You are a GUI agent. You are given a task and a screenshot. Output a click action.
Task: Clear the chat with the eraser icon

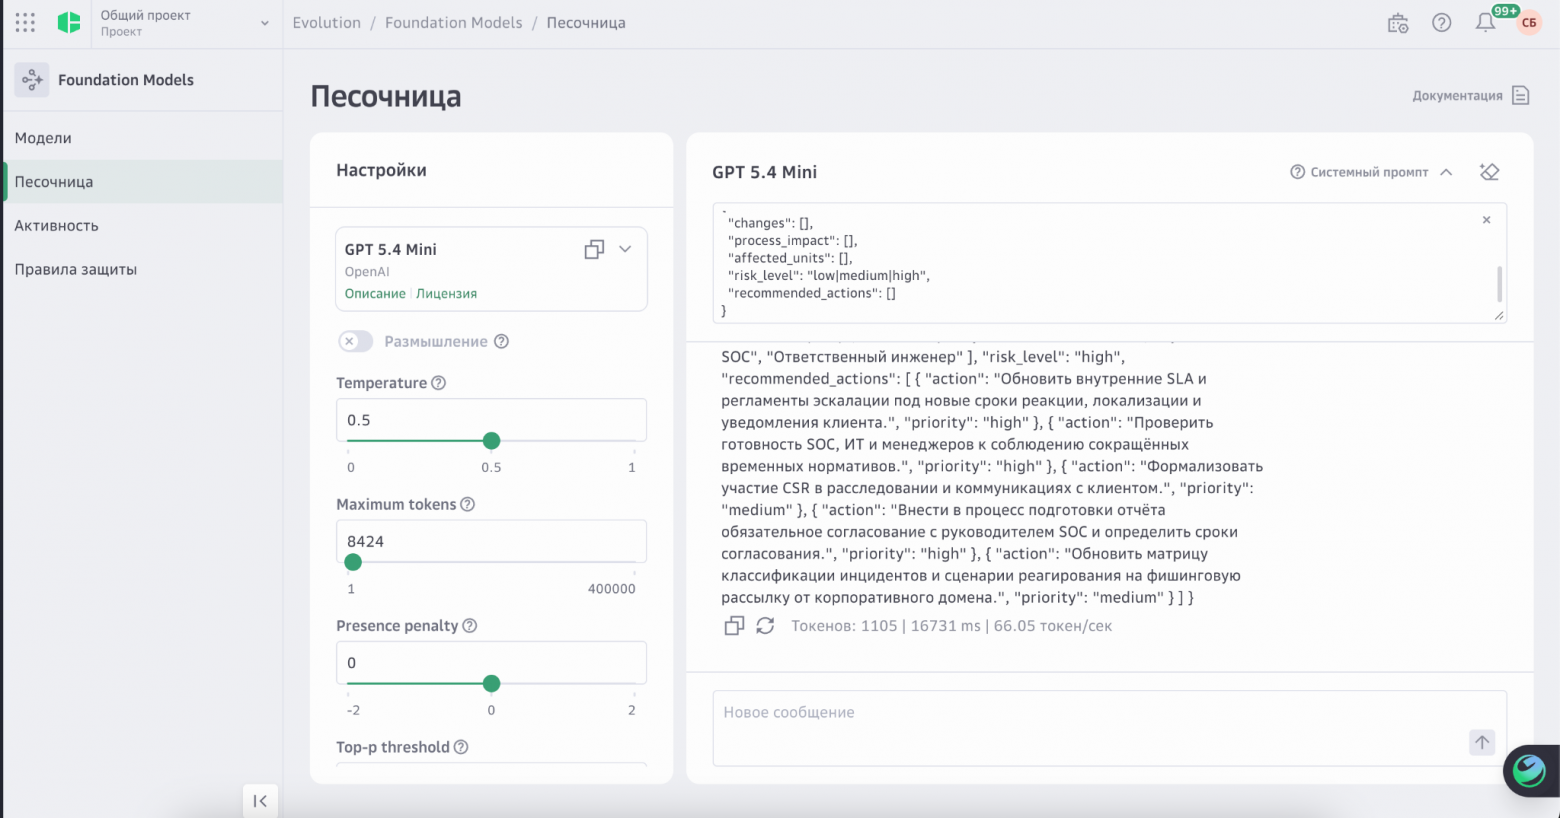(1489, 172)
